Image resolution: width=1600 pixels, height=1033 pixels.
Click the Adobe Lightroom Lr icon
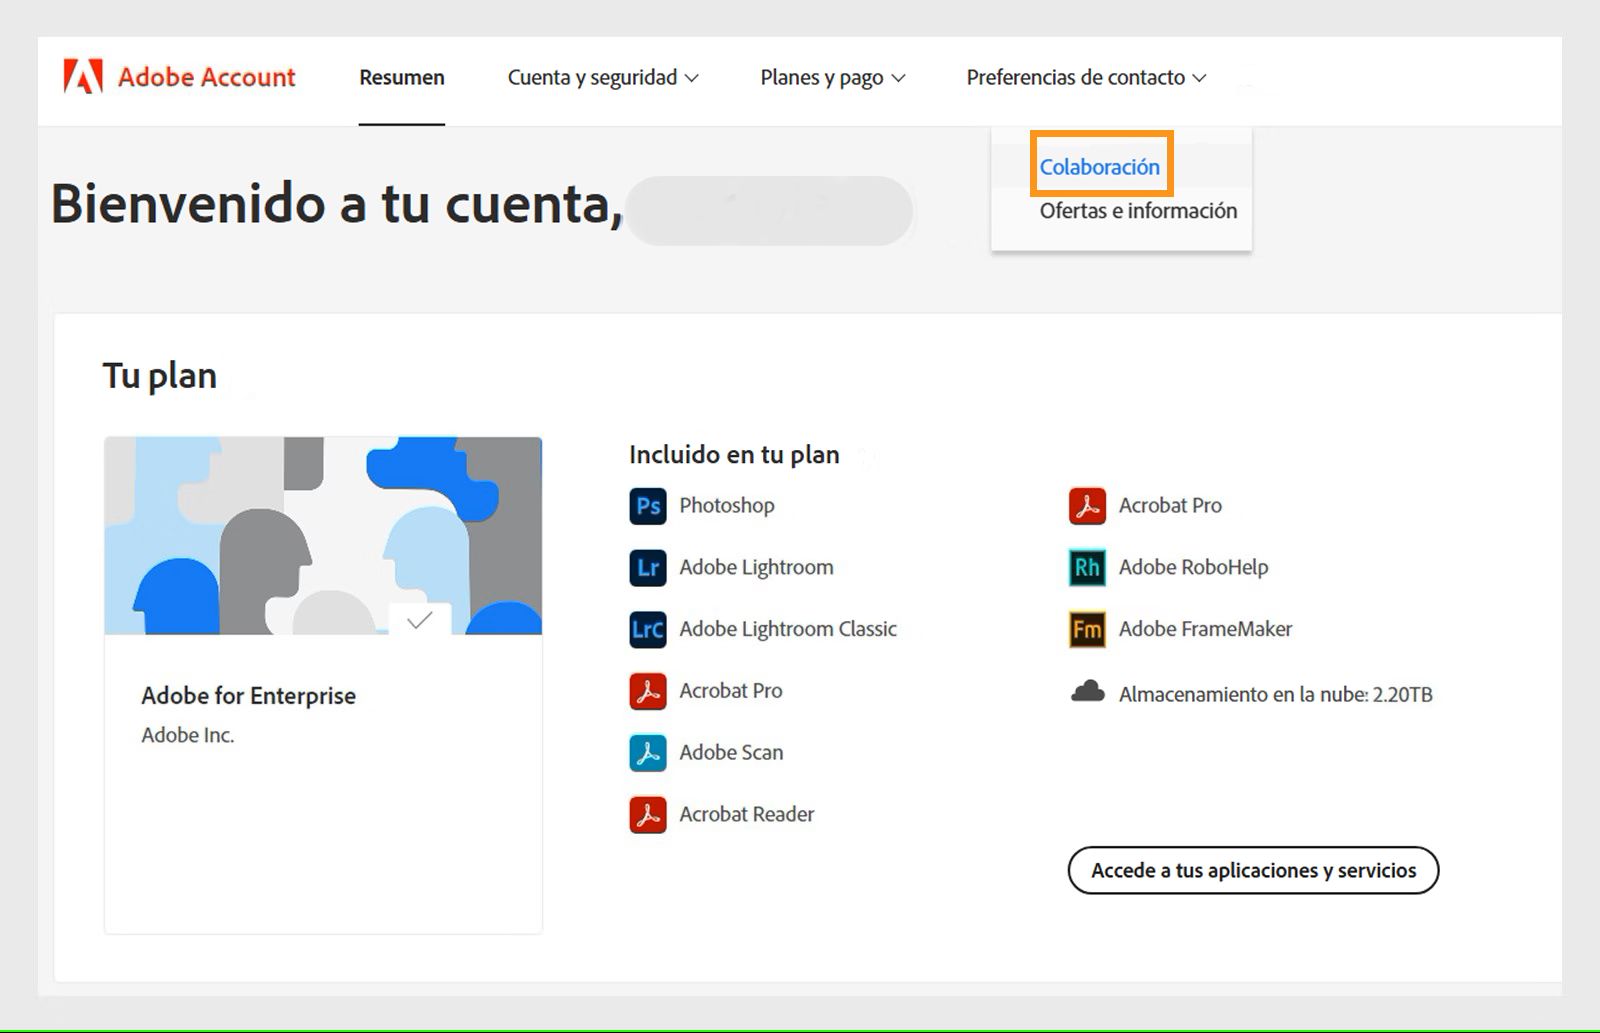[x=648, y=568]
